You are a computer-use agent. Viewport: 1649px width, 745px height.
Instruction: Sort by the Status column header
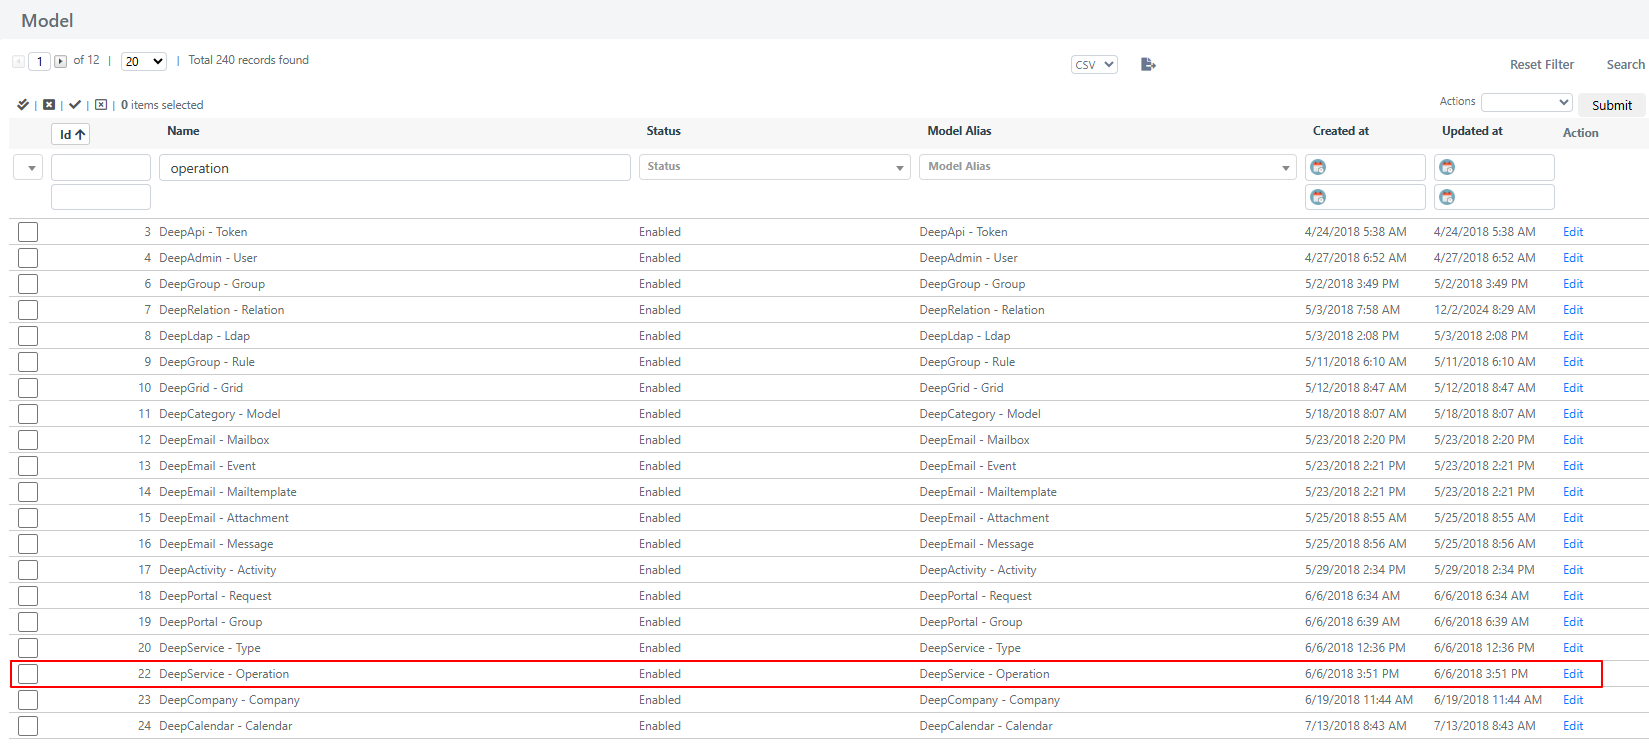pyautogui.click(x=663, y=131)
